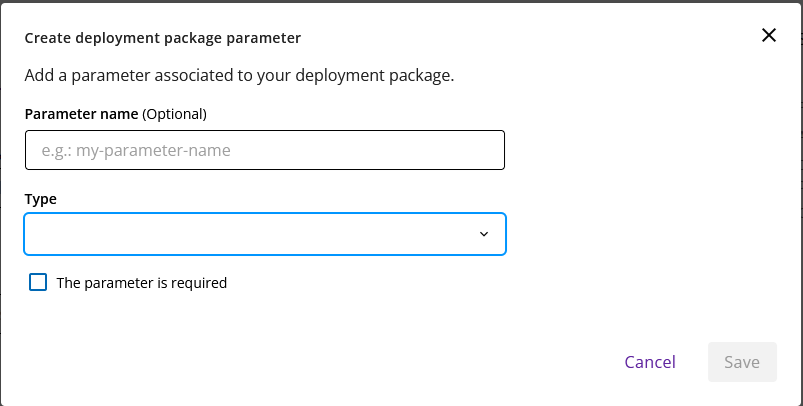
Task: Click the greyed-out Save button at bottom right
Action: (x=742, y=362)
